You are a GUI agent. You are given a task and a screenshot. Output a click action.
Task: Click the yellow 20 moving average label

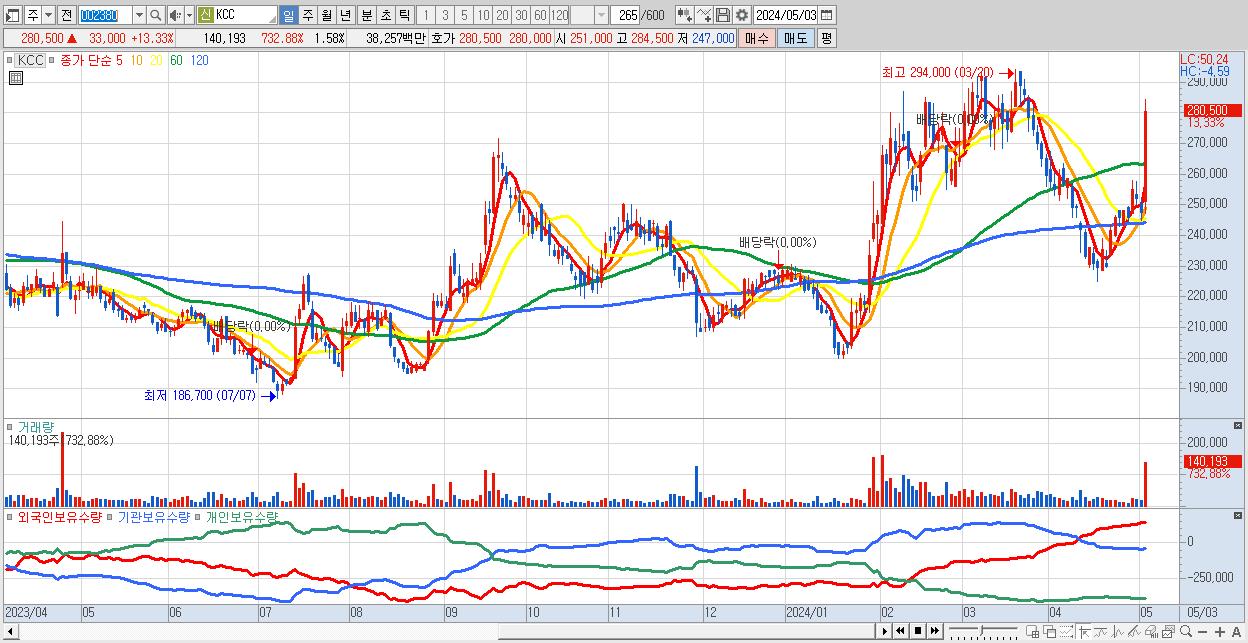[x=157, y=60]
